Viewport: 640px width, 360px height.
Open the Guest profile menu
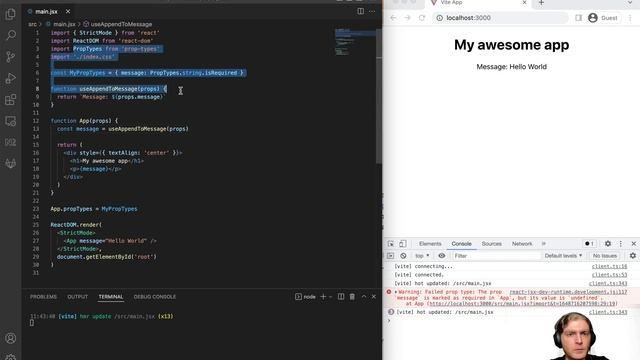[x=603, y=18]
